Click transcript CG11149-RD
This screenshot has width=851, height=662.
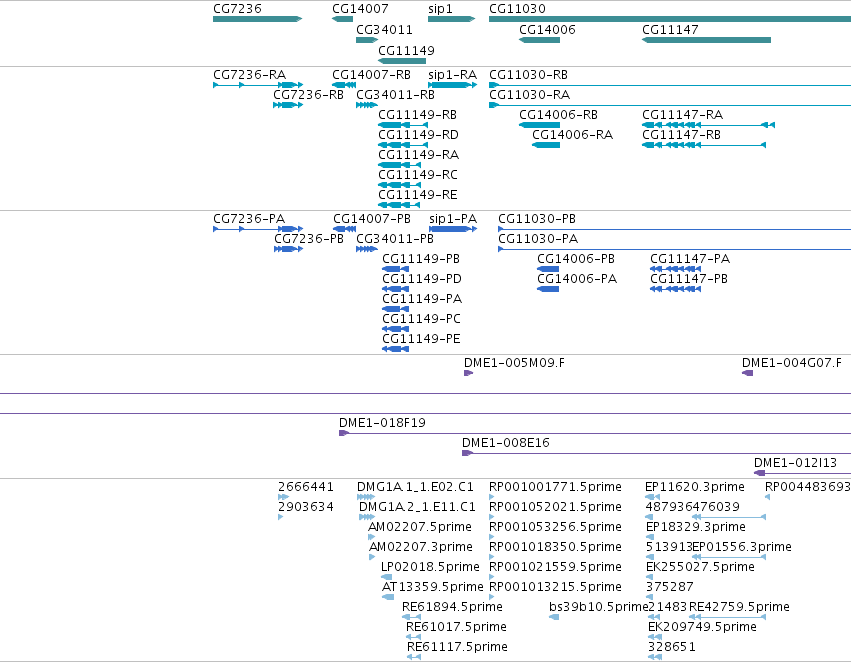[x=403, y=145]
